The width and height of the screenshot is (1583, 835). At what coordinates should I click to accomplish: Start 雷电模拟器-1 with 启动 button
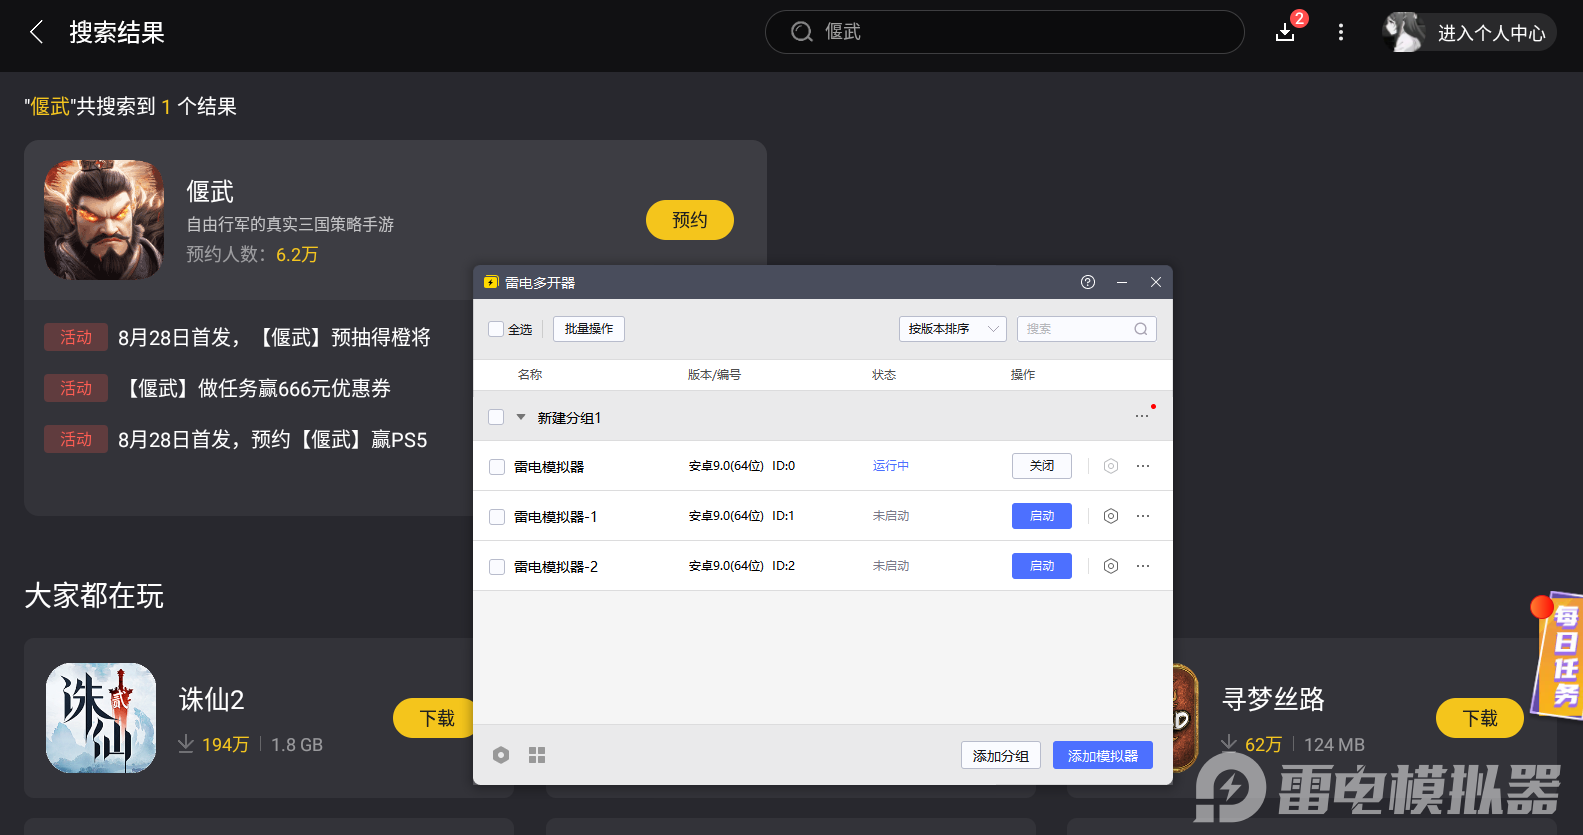click(1042, 516)
